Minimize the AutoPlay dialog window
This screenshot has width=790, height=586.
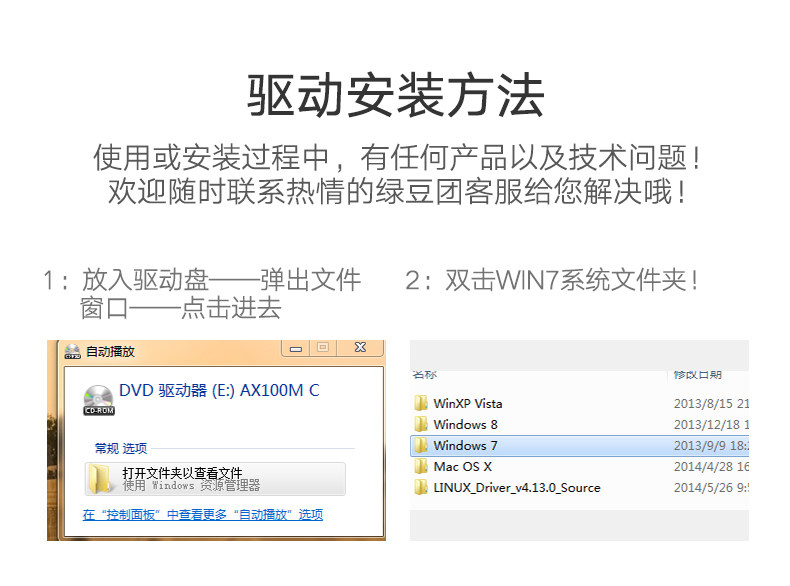click(296, 348)
